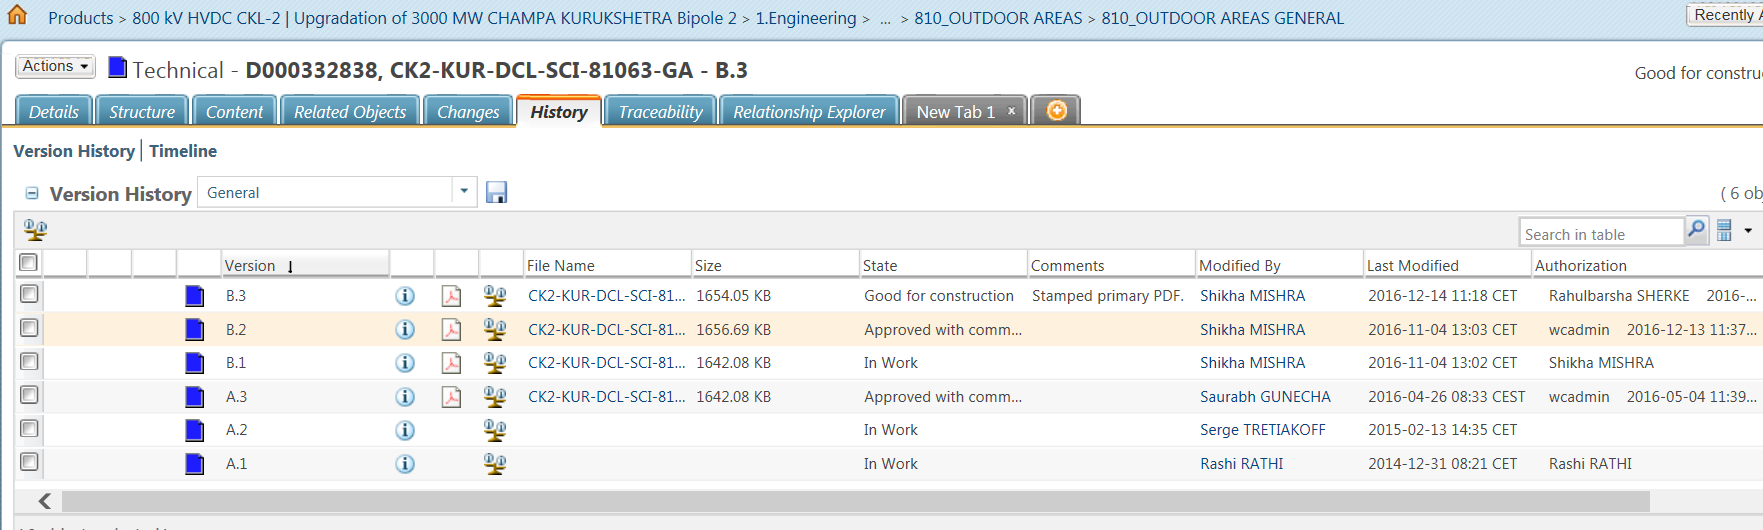Open PDF icon for version A.3
The width and height of the screenshot is (1763, 530).
[451, 397]
